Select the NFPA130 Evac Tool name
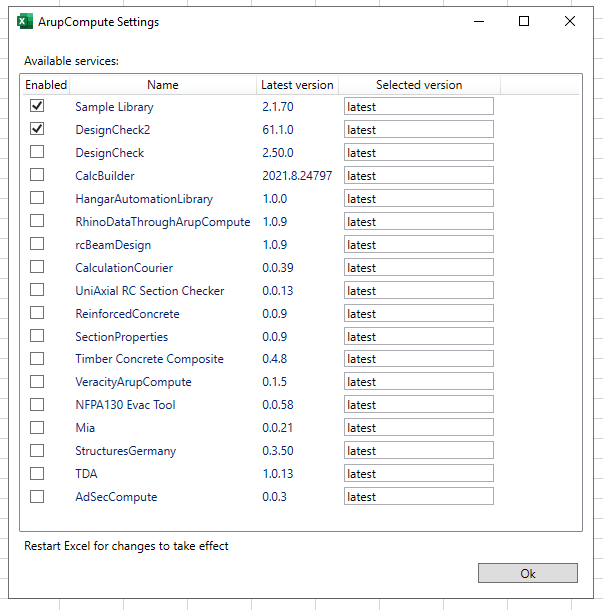Screen dimensions: 603x610 125,405
